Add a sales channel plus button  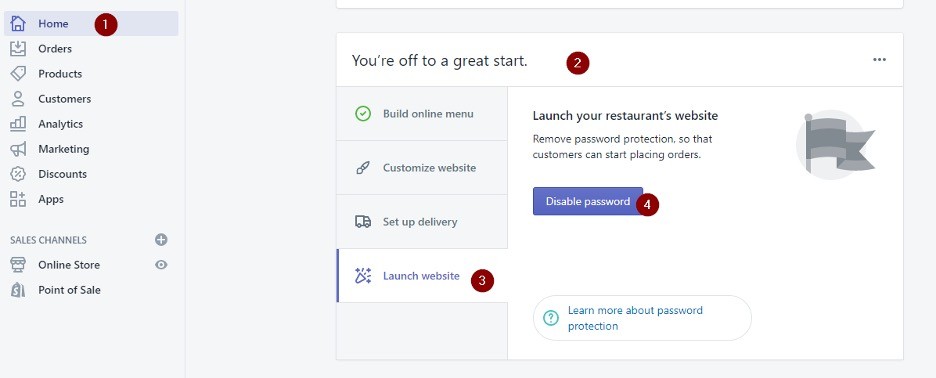(161, 239)
